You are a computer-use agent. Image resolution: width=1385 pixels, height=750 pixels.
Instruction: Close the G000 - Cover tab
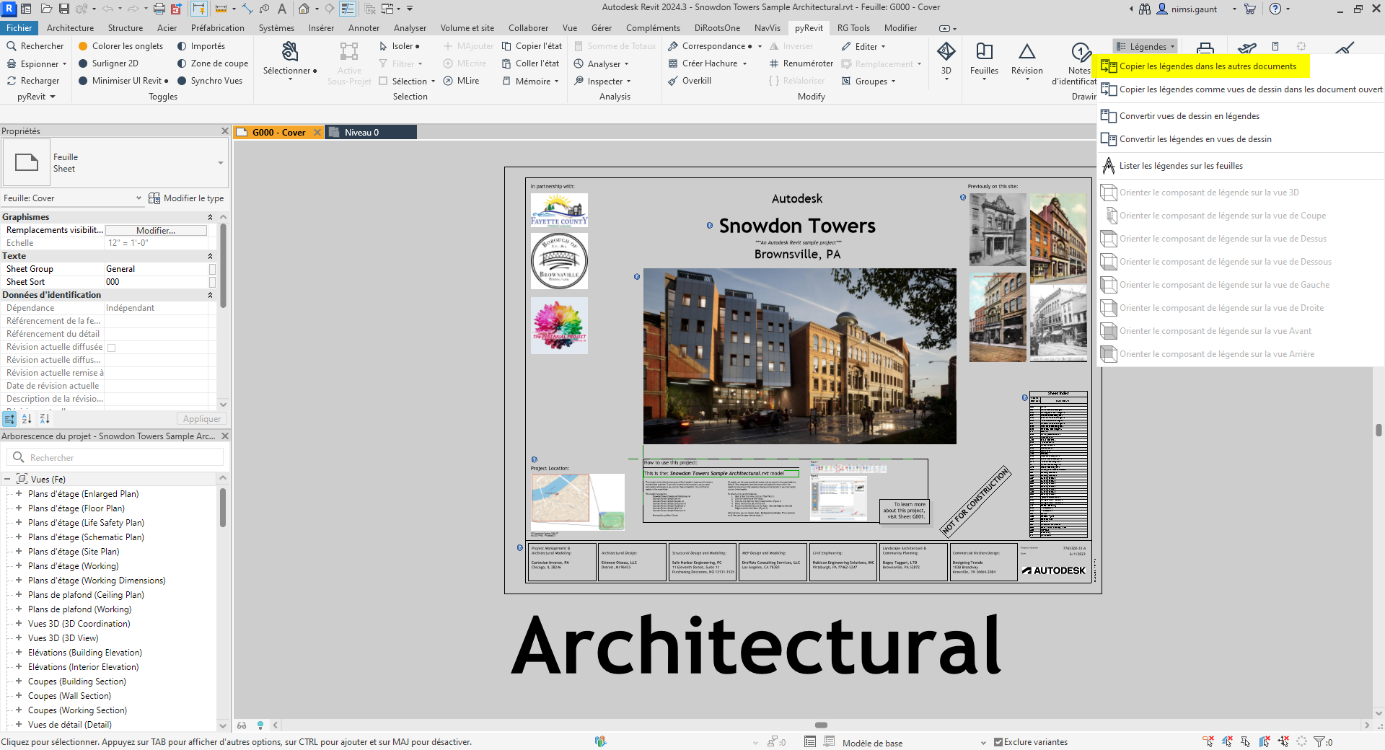pos(317,132)
